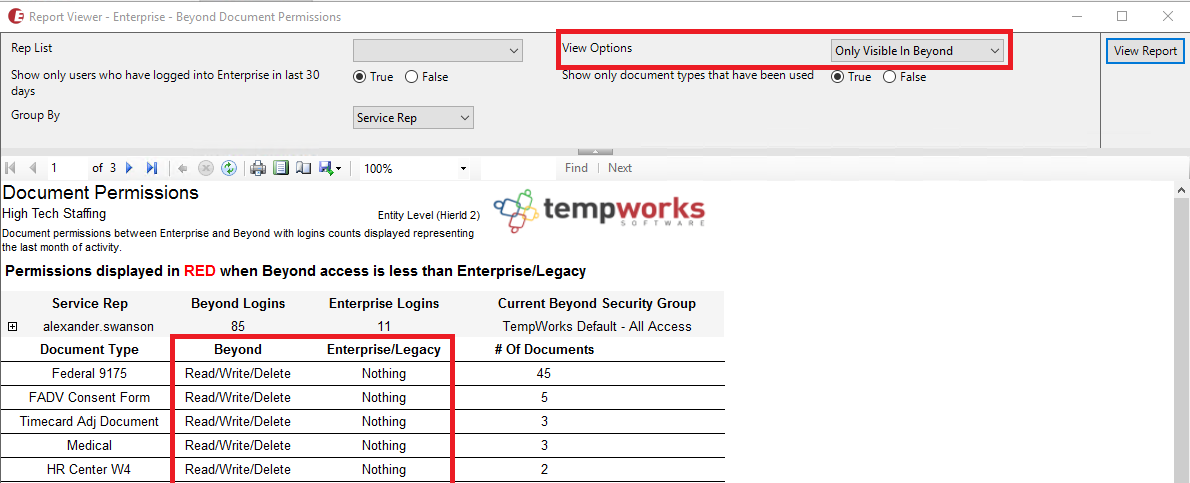Open page setup
Image resolution: width=1190 pixels, height=483 pixels.
(x=303, y=168)
